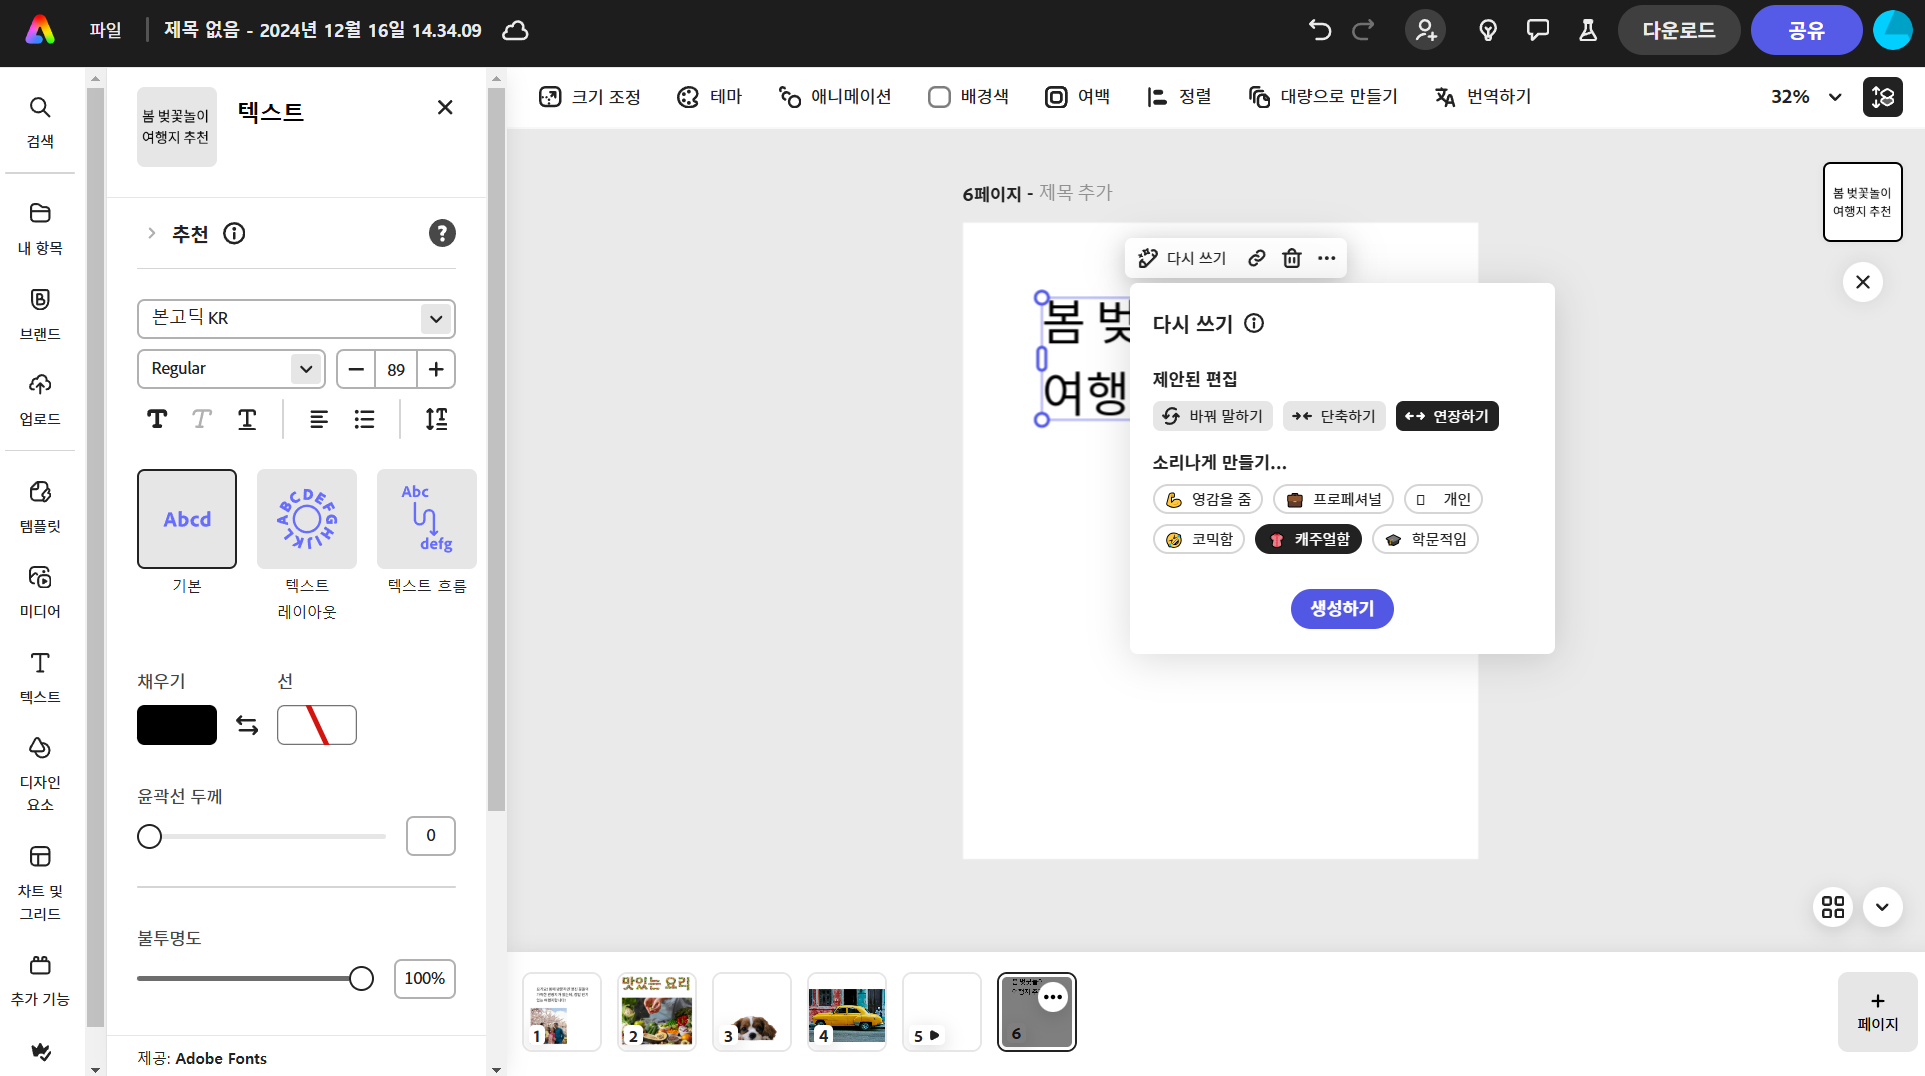Click the list formatting icon
Image resolution: width=1925 pixels, height=1076 pixels.
point(365,419)
